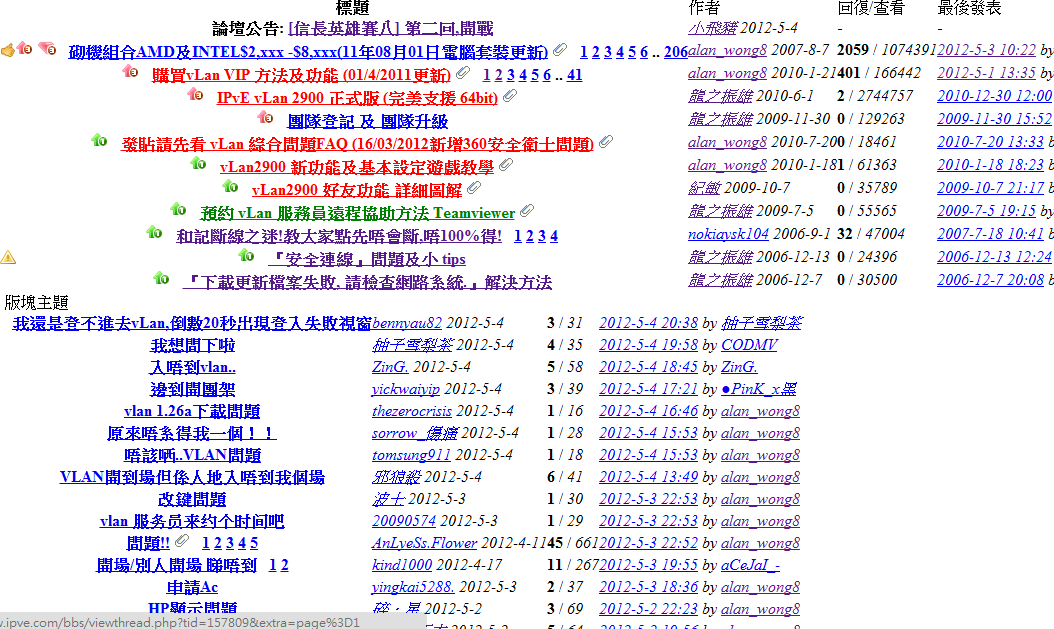Jump to page 41 of 購買vLan VIP thread

[x=574, y=75]
